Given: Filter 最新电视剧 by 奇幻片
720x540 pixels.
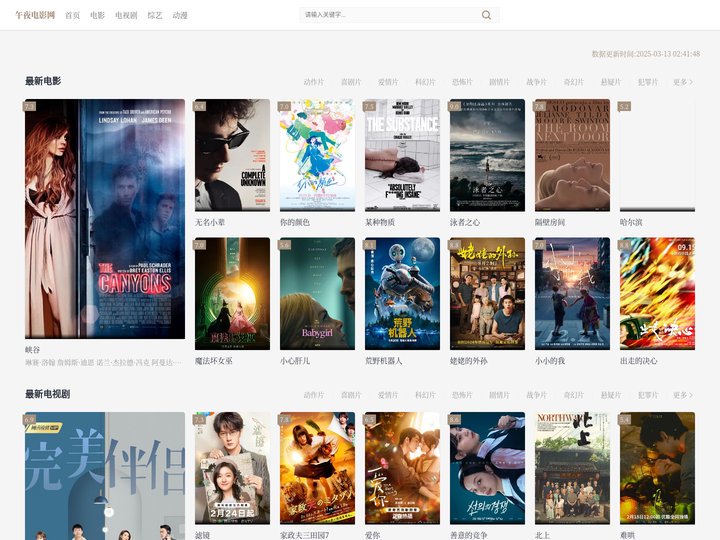Looking at the screenshot, I should 574,395.
